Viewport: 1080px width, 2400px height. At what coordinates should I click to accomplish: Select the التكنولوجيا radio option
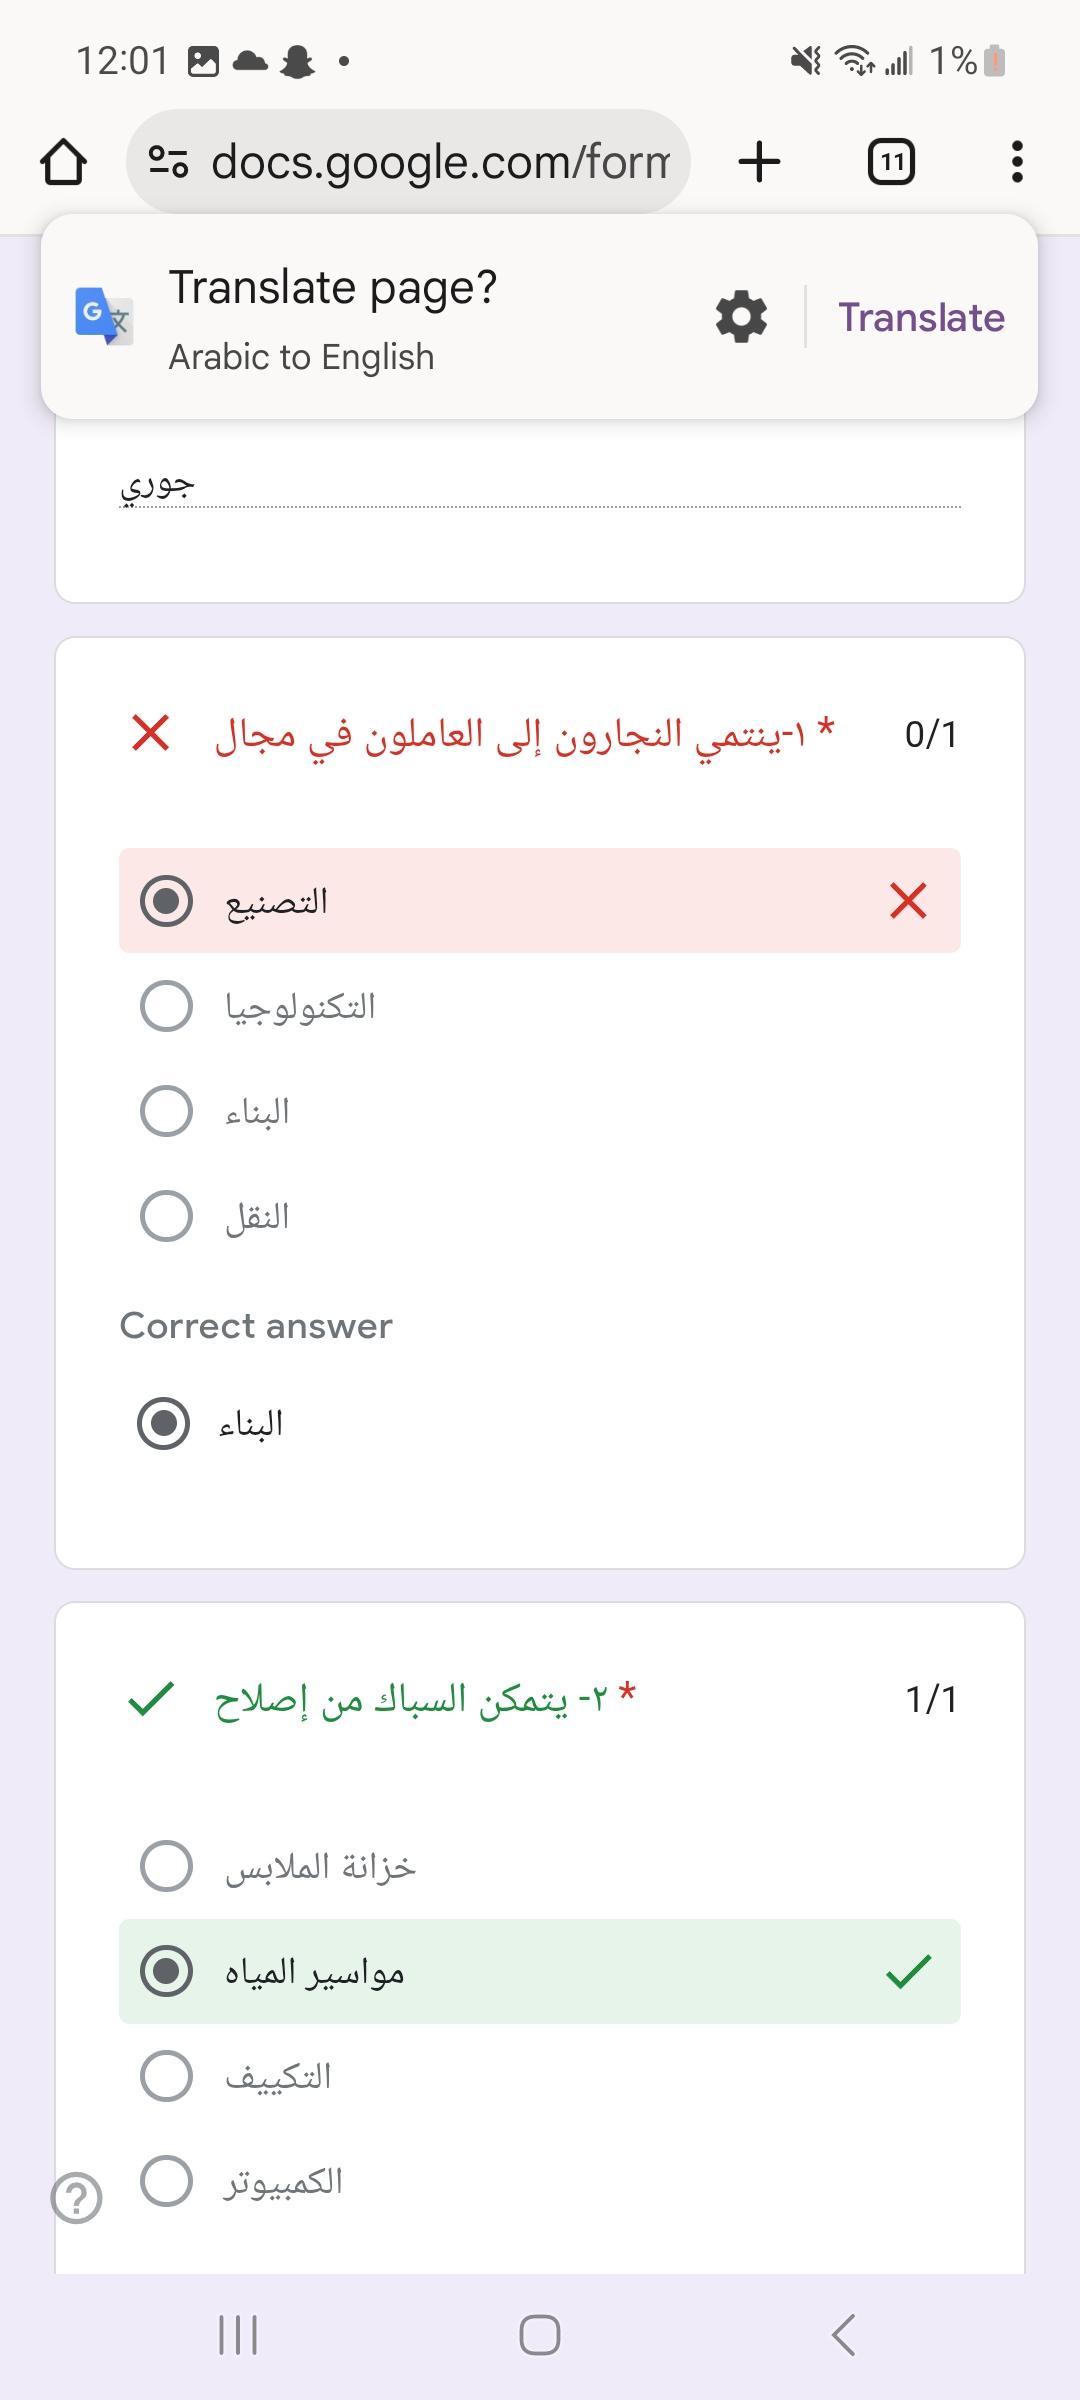pyautogui.click(x=167, y=1006)
